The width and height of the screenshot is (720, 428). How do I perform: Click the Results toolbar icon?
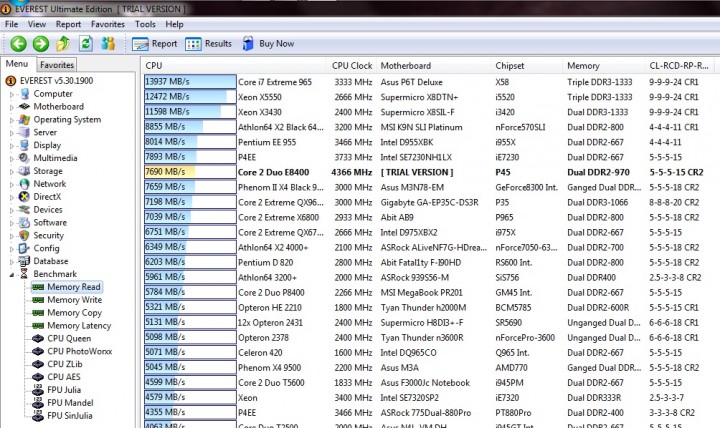(x=193, y=44)
